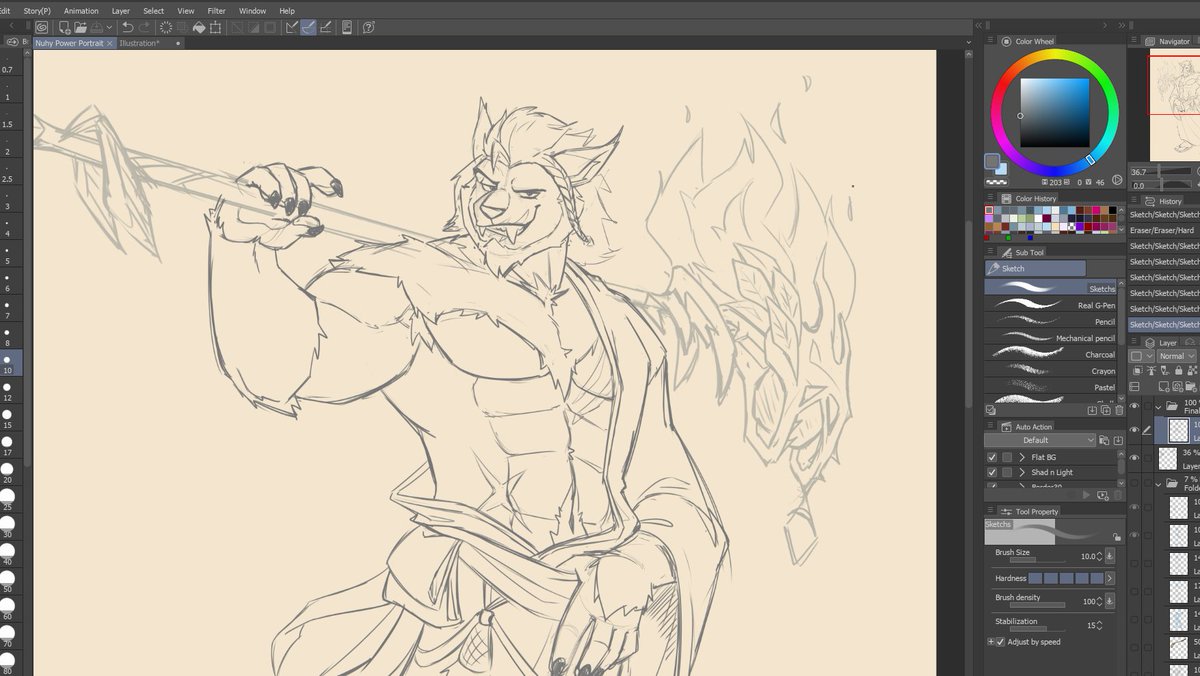The width and height of the screenshot is (1200, 676).
Task: Redo the last undone action
Action: (145, 27)
